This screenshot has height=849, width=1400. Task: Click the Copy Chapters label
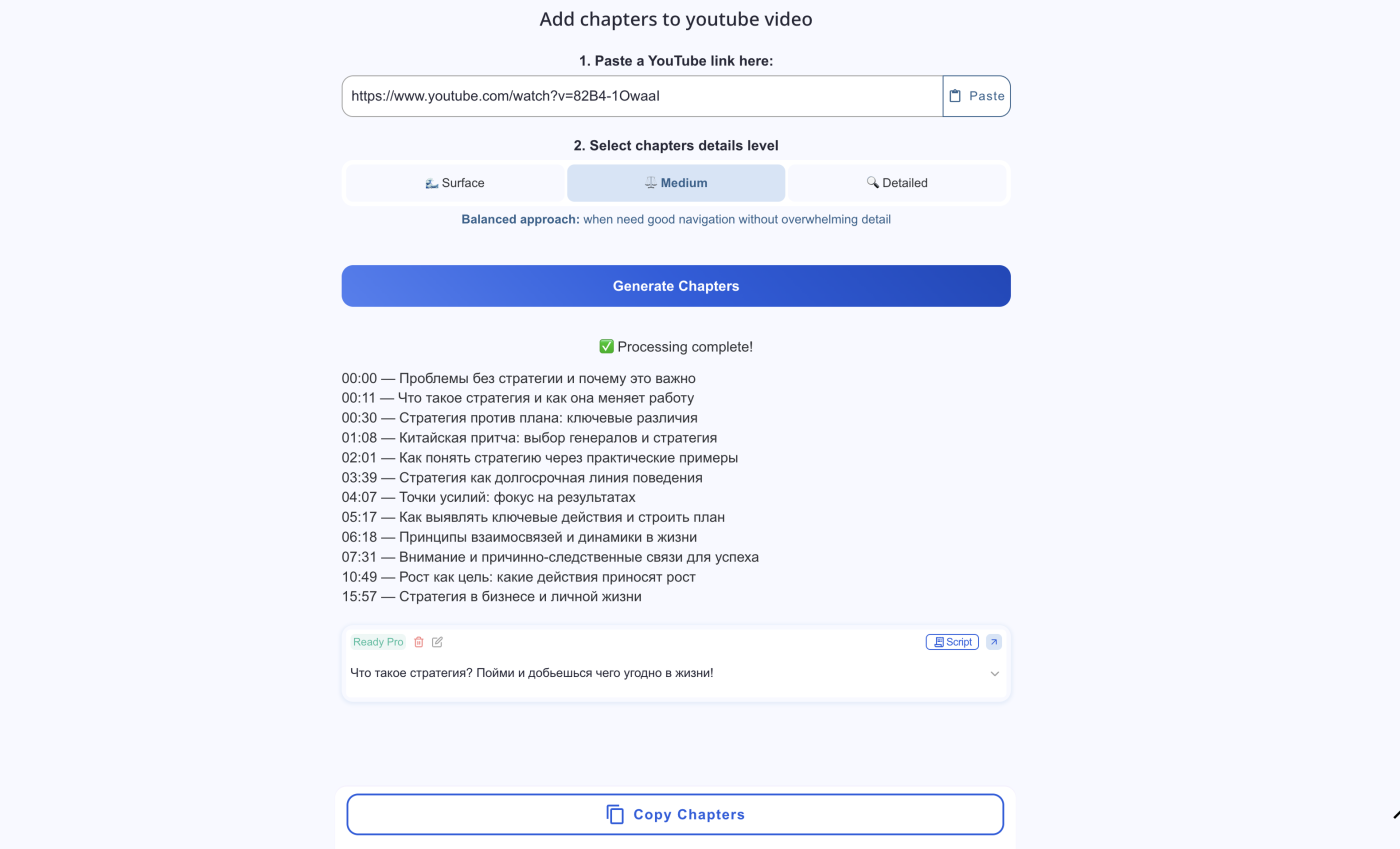(689, 814)
